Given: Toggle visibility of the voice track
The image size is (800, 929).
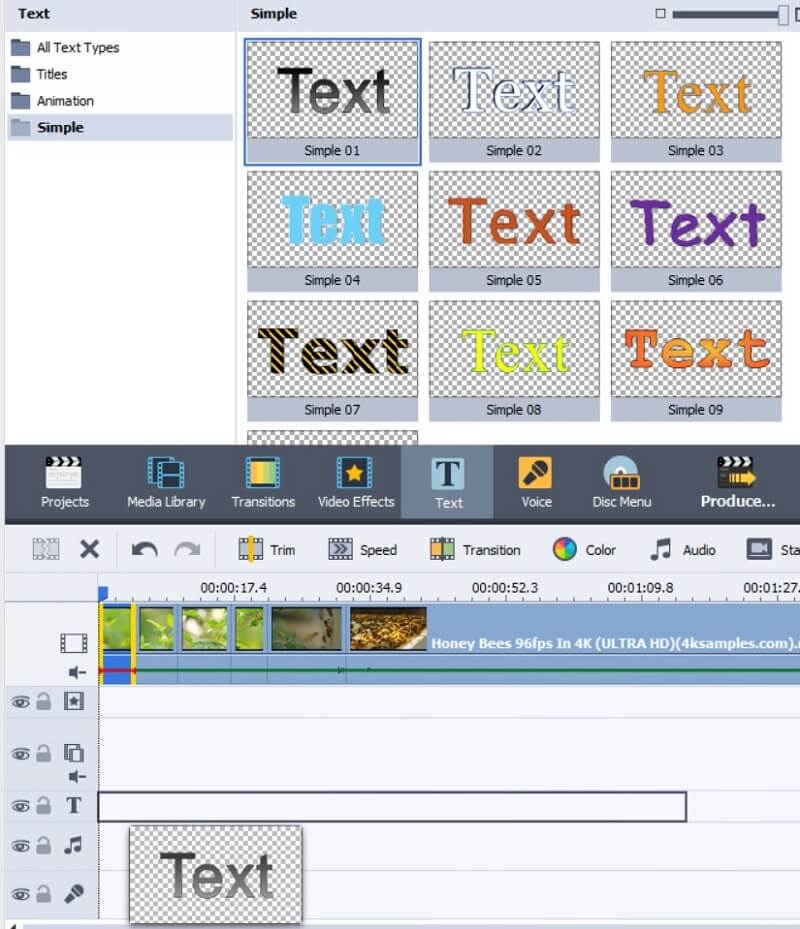Looking at the screenshot, I should (20, 894).
